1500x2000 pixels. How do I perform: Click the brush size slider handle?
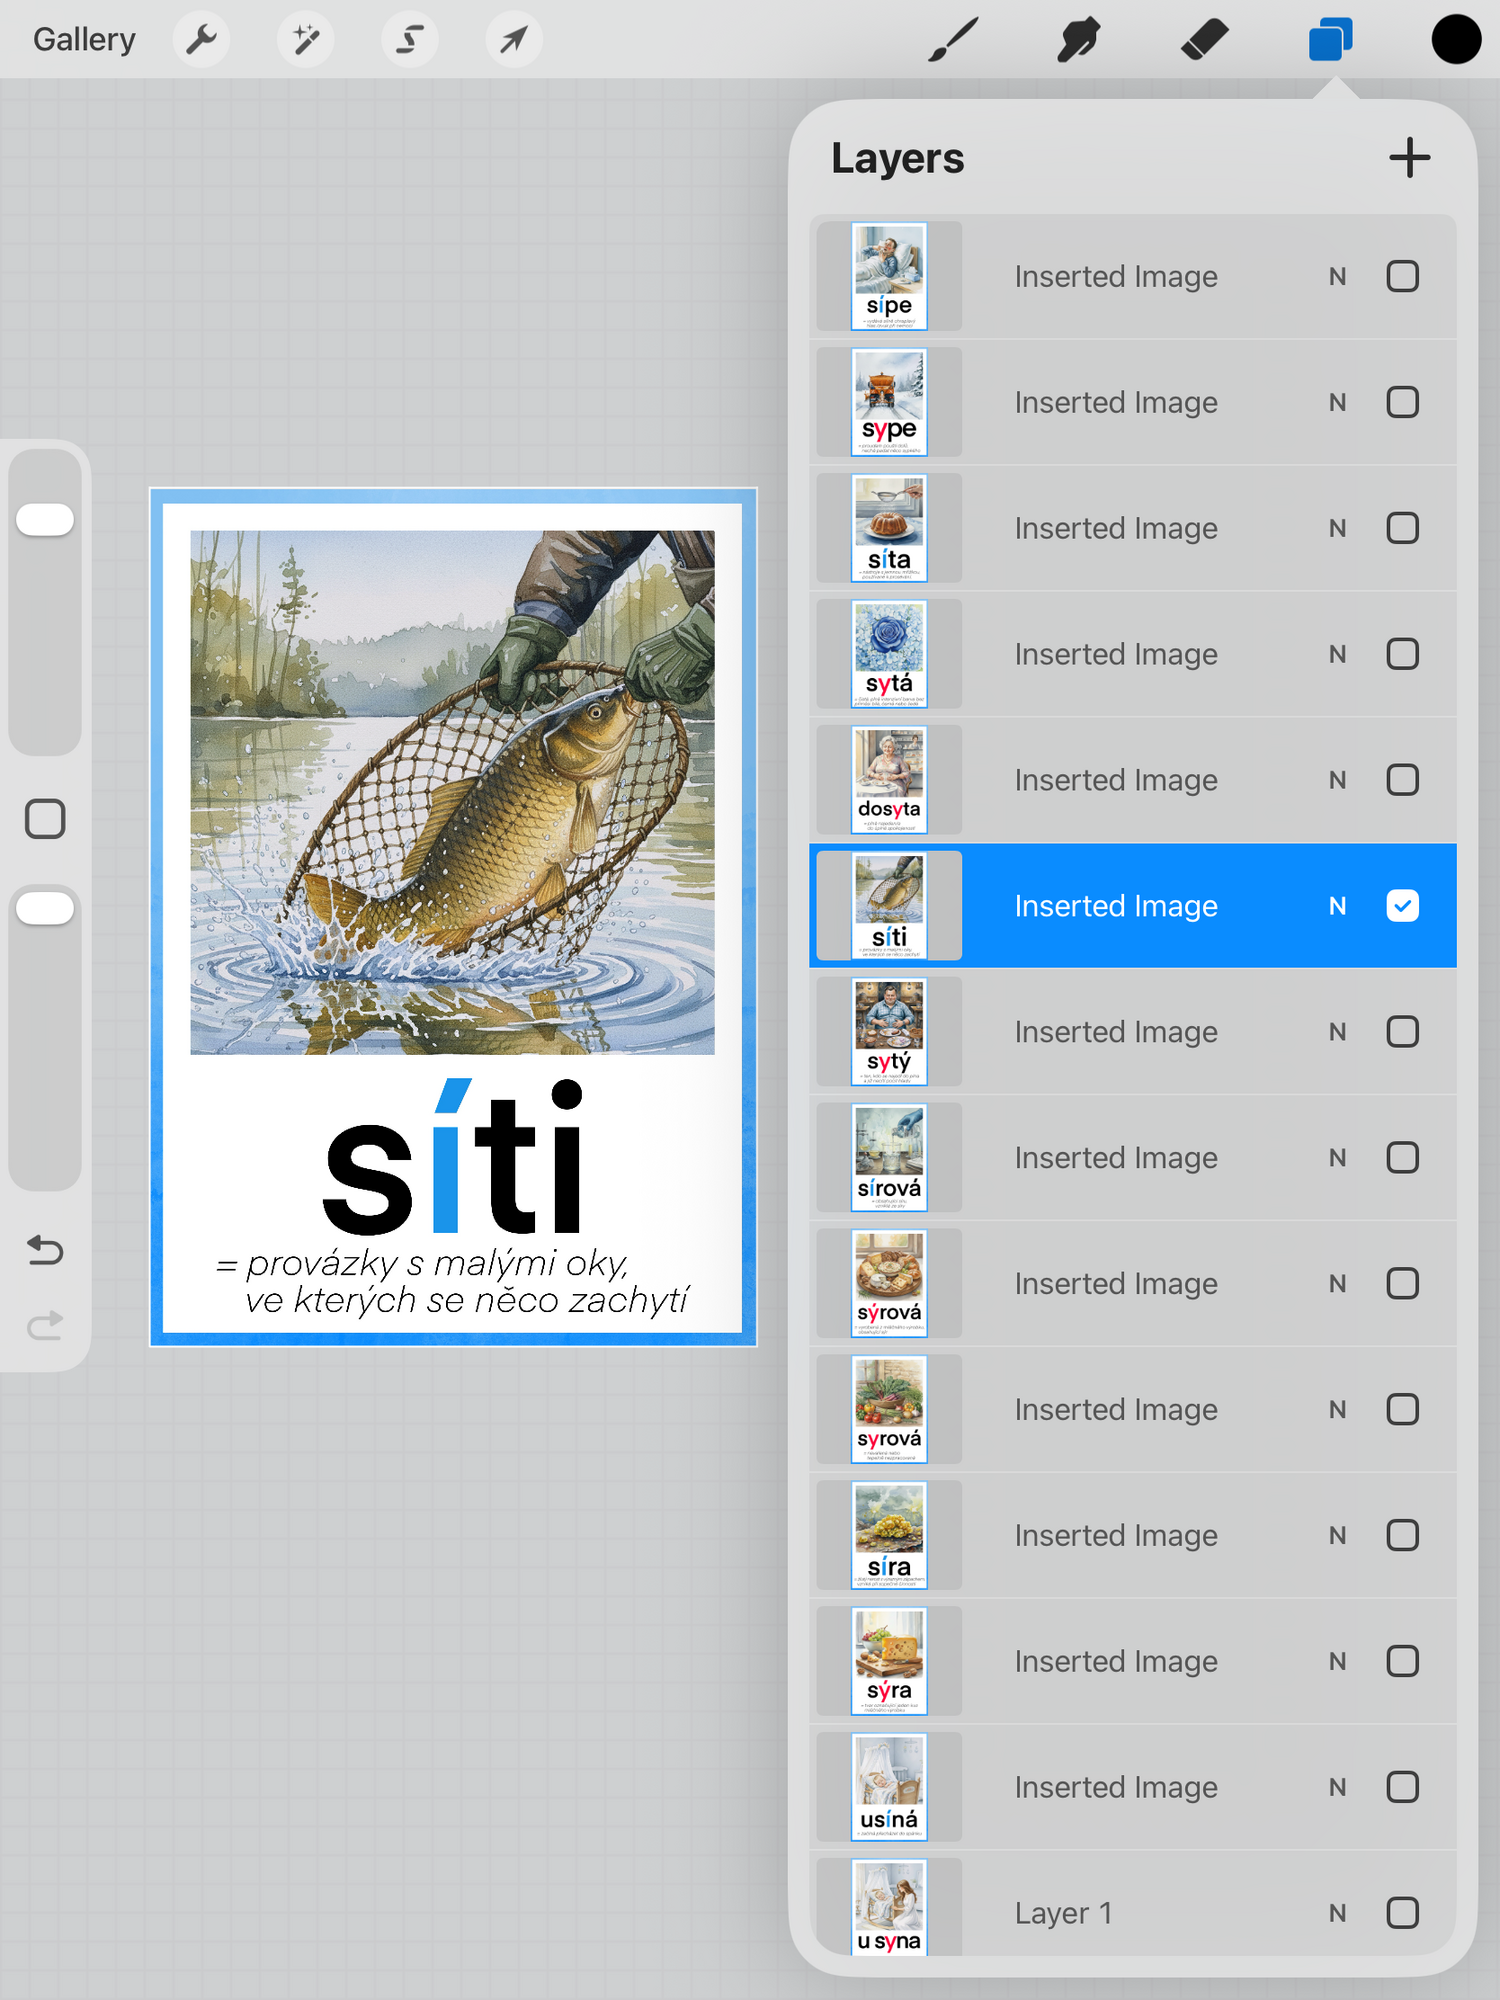coord(45,519)
